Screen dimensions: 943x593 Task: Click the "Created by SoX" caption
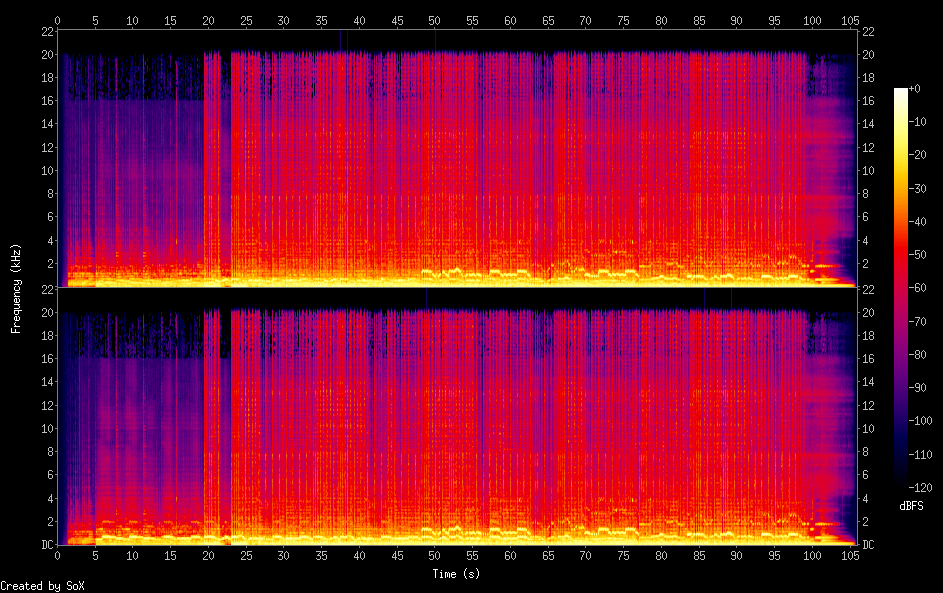point(43,586)
